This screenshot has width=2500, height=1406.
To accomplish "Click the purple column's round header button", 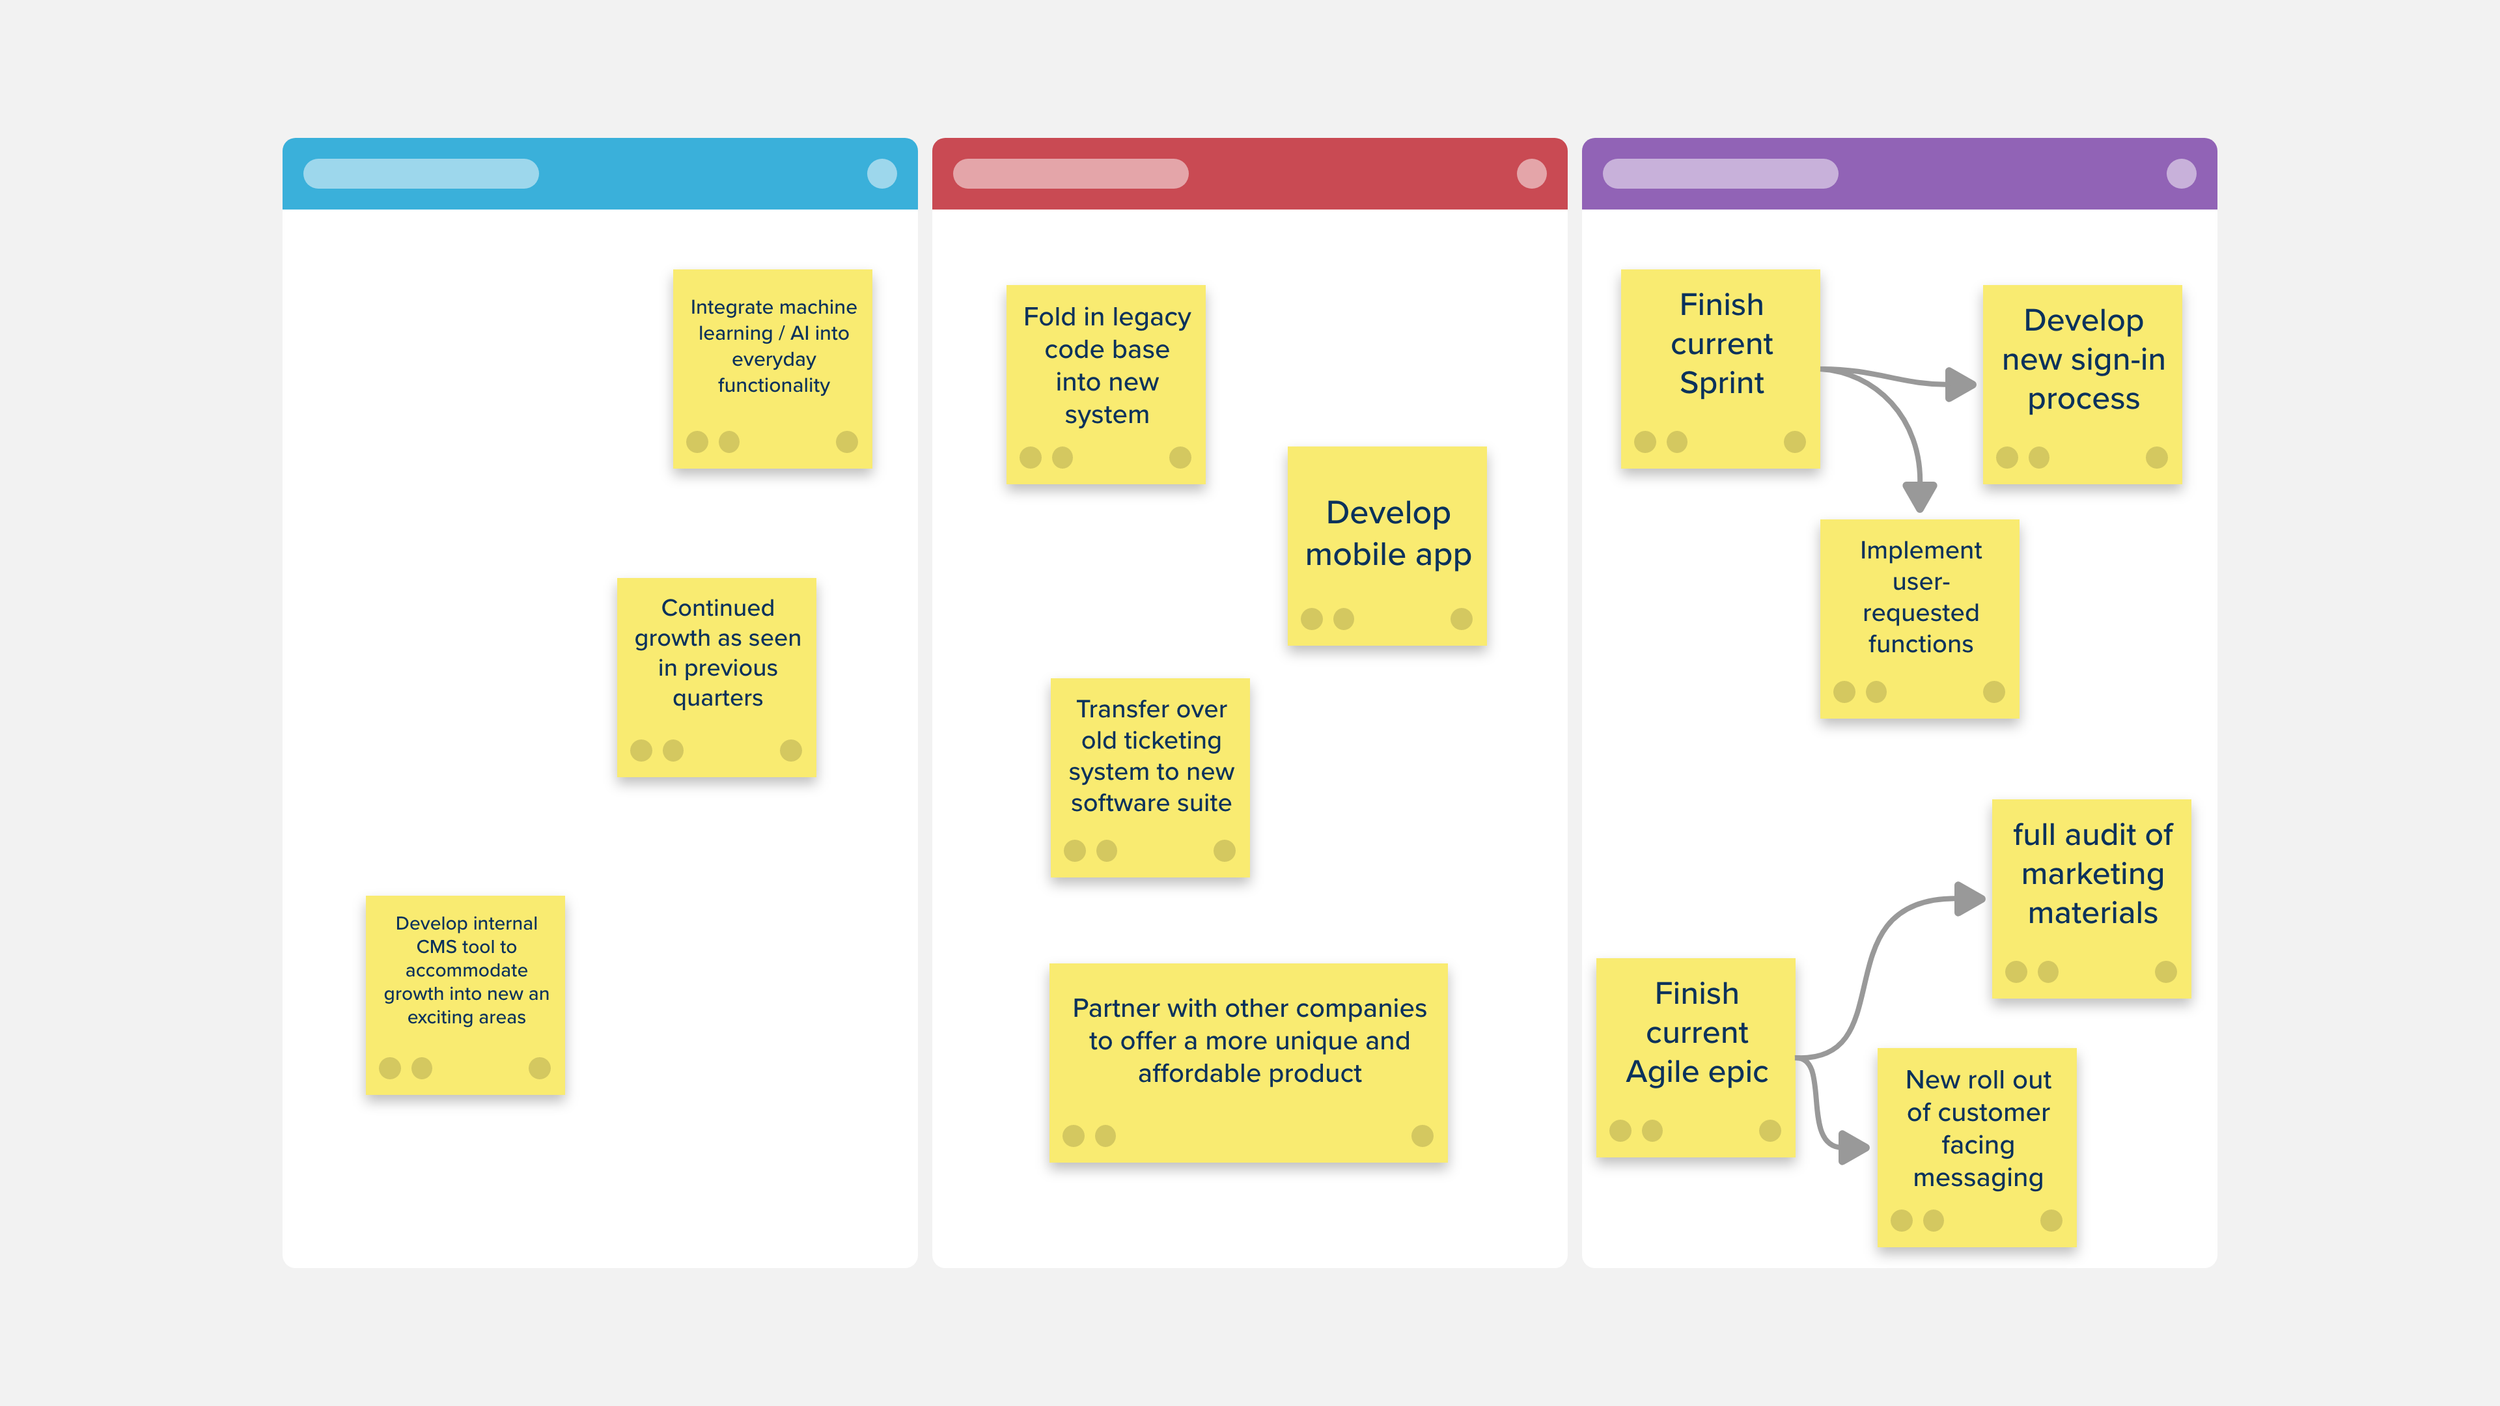I will (x=2181, y=174).
